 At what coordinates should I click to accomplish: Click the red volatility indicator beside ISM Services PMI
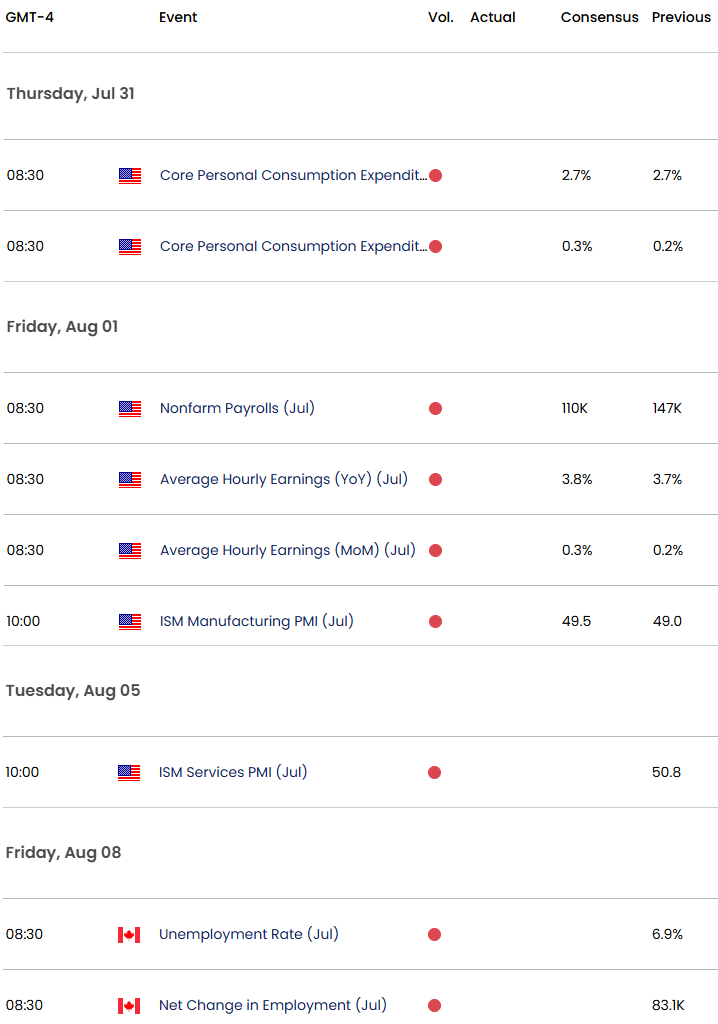435,772
